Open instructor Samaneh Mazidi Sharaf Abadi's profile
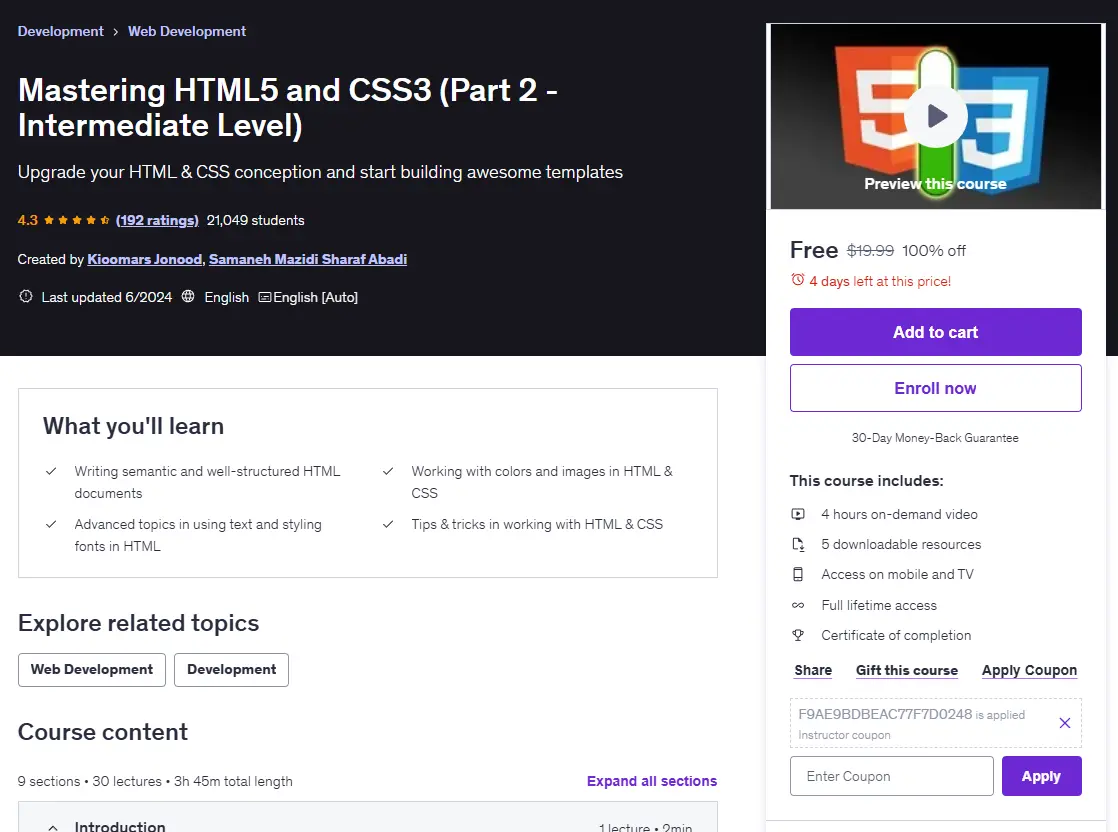This screenshot has width=1118, height=832. click(308, 260)
